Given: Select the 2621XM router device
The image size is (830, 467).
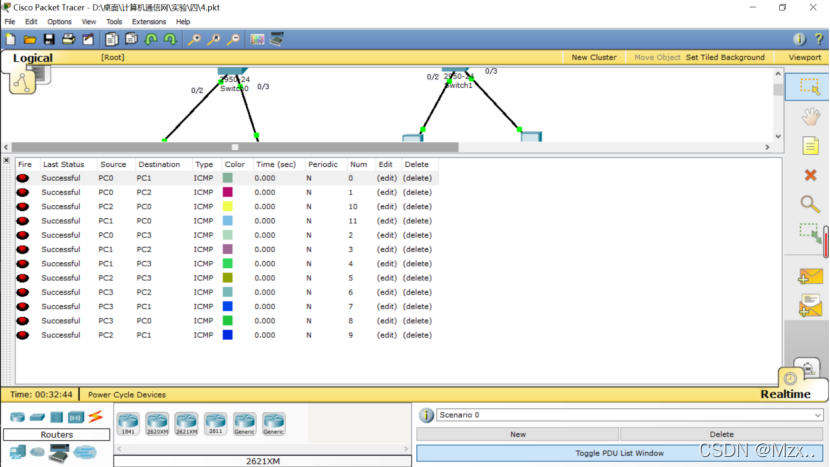Looking at the screenshot, I should [186, 423].
